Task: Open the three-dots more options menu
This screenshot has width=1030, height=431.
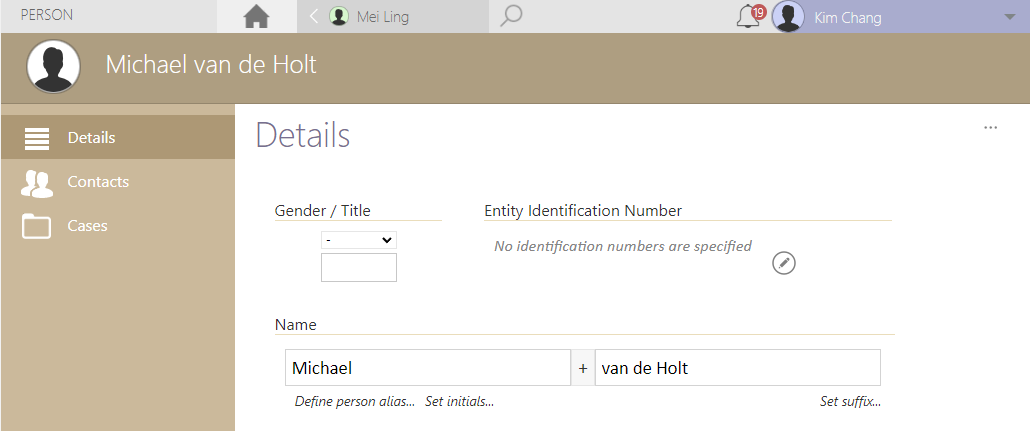Action: tap(990, 128)
